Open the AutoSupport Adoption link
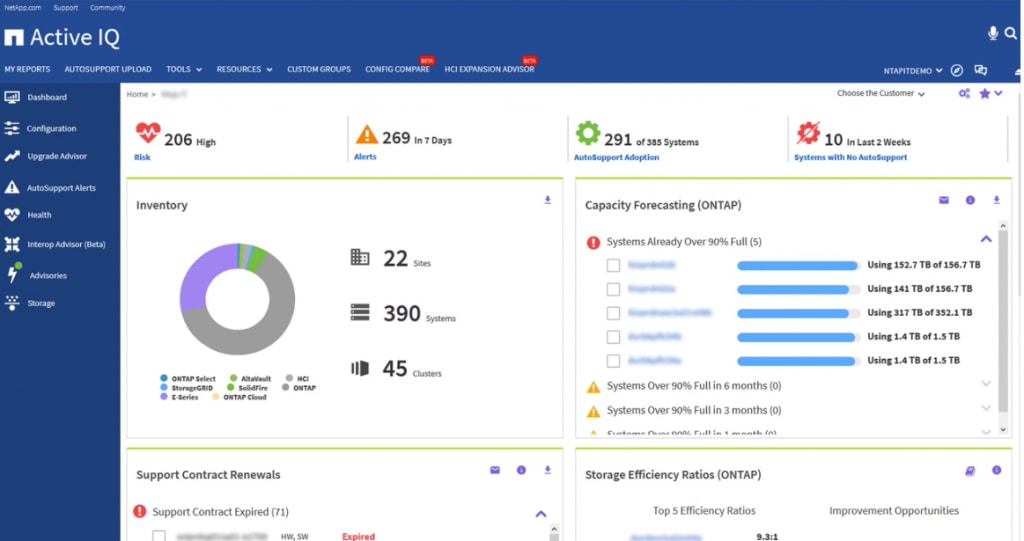 click(616, 157)
